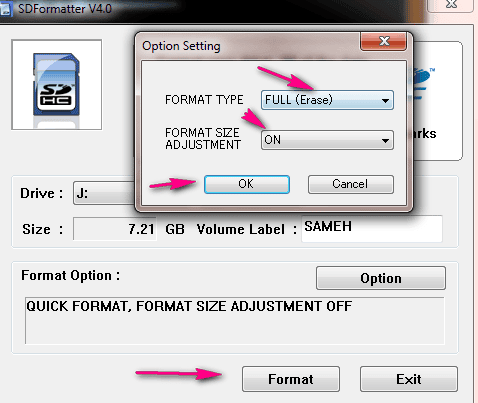Screen dimensions: 478x403
Task: Close the main SDFormatter window
Action: pyautogui.click(x=451, y=5)
